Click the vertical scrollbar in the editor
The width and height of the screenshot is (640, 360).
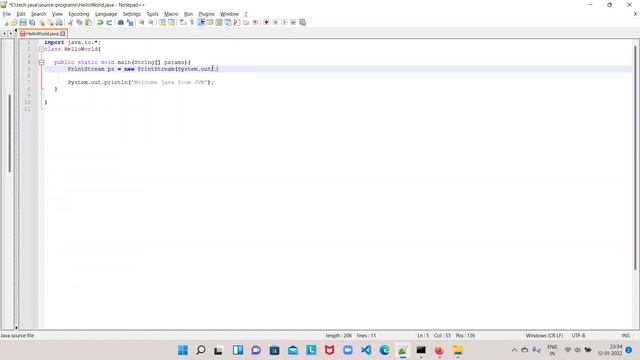[x=635, y=157]
